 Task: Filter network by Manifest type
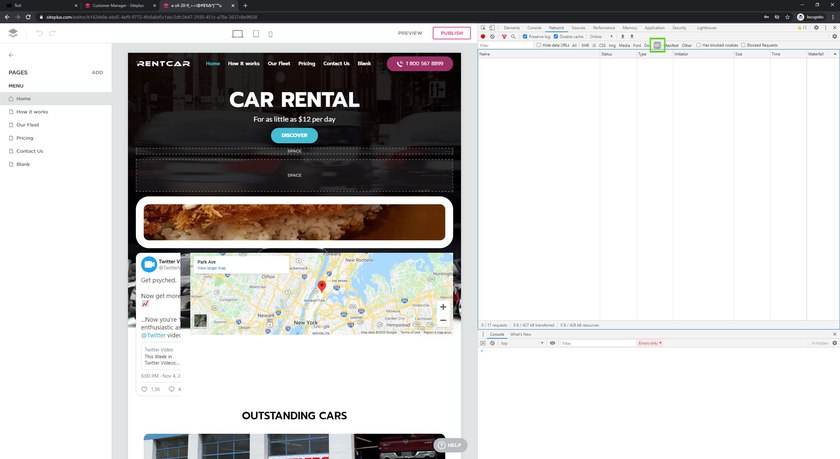pyautogui.click(x=672, y=46)
